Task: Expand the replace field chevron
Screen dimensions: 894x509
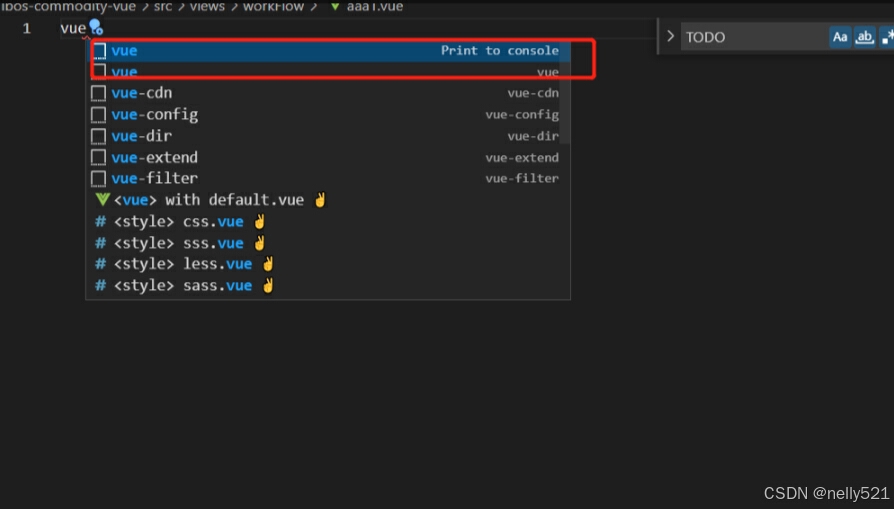Action: pyautogui.click(x=670, y=36)
